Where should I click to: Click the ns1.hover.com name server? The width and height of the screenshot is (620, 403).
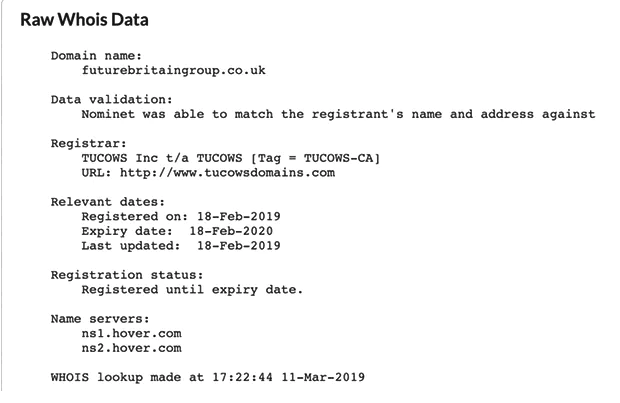pyautogui.click(x=132, y=334)
